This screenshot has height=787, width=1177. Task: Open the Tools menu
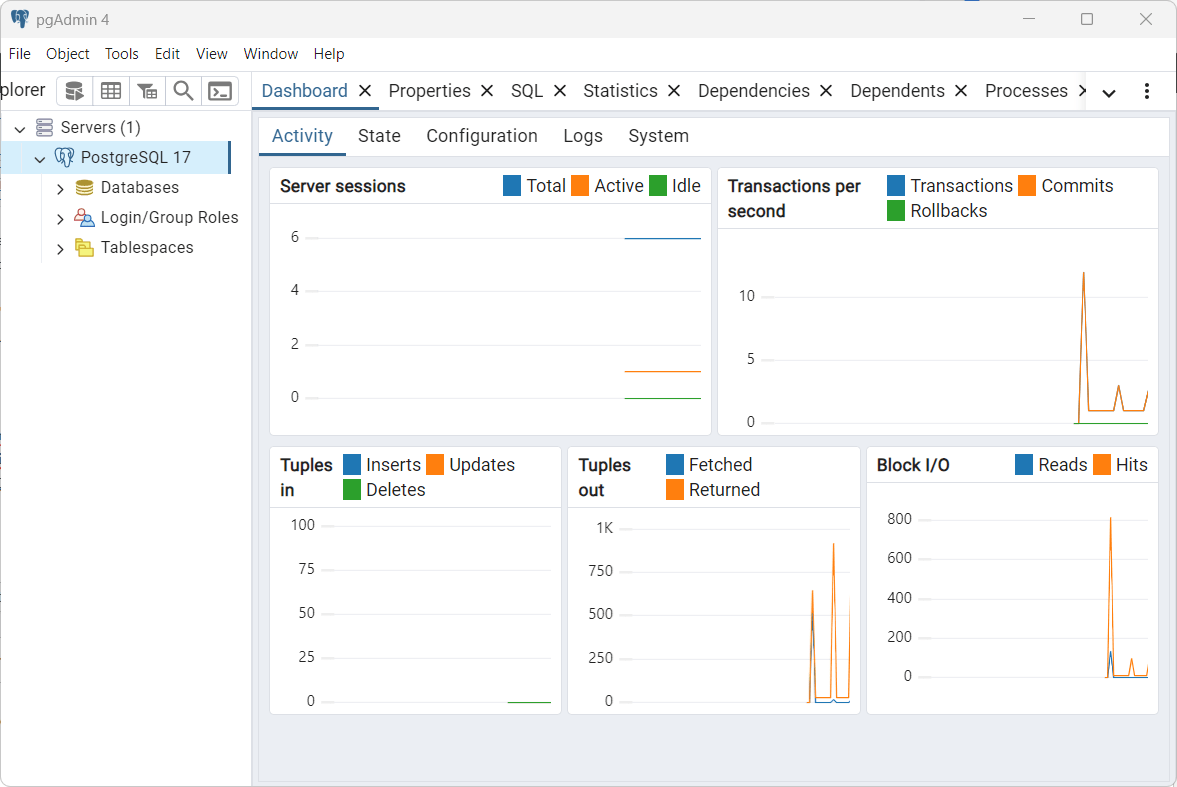coord(122,54)
